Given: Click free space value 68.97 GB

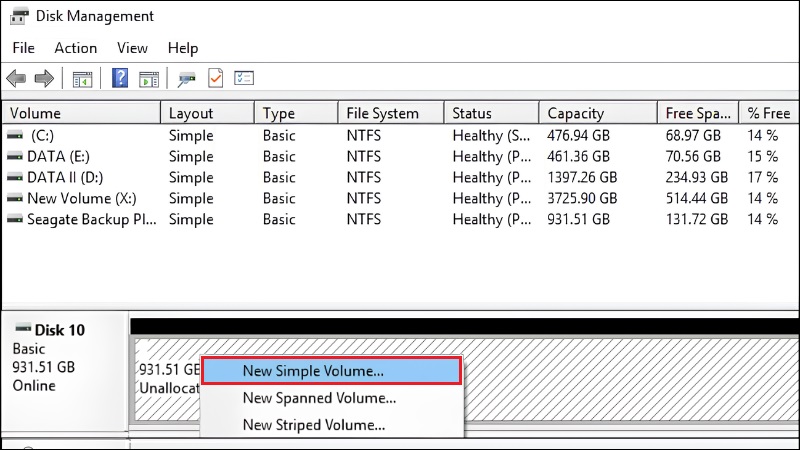Looking at the screenshot, I should click(693, 136).
